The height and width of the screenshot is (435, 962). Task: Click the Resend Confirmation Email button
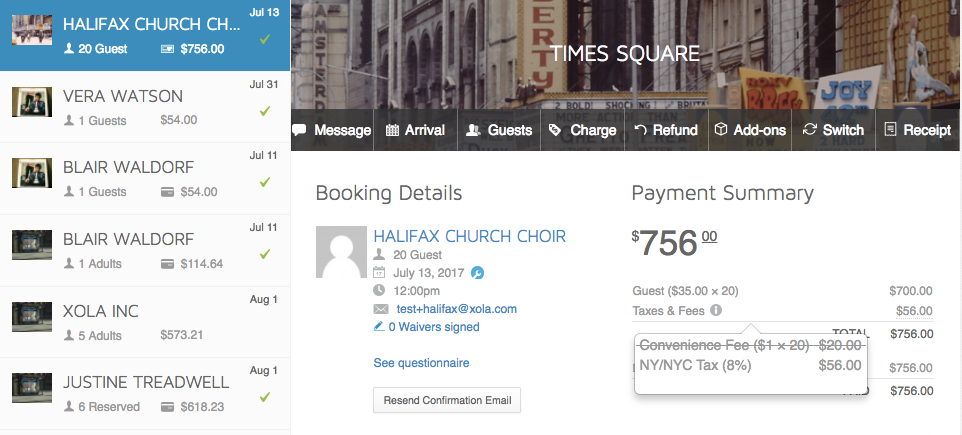click(x=447, y=400)
